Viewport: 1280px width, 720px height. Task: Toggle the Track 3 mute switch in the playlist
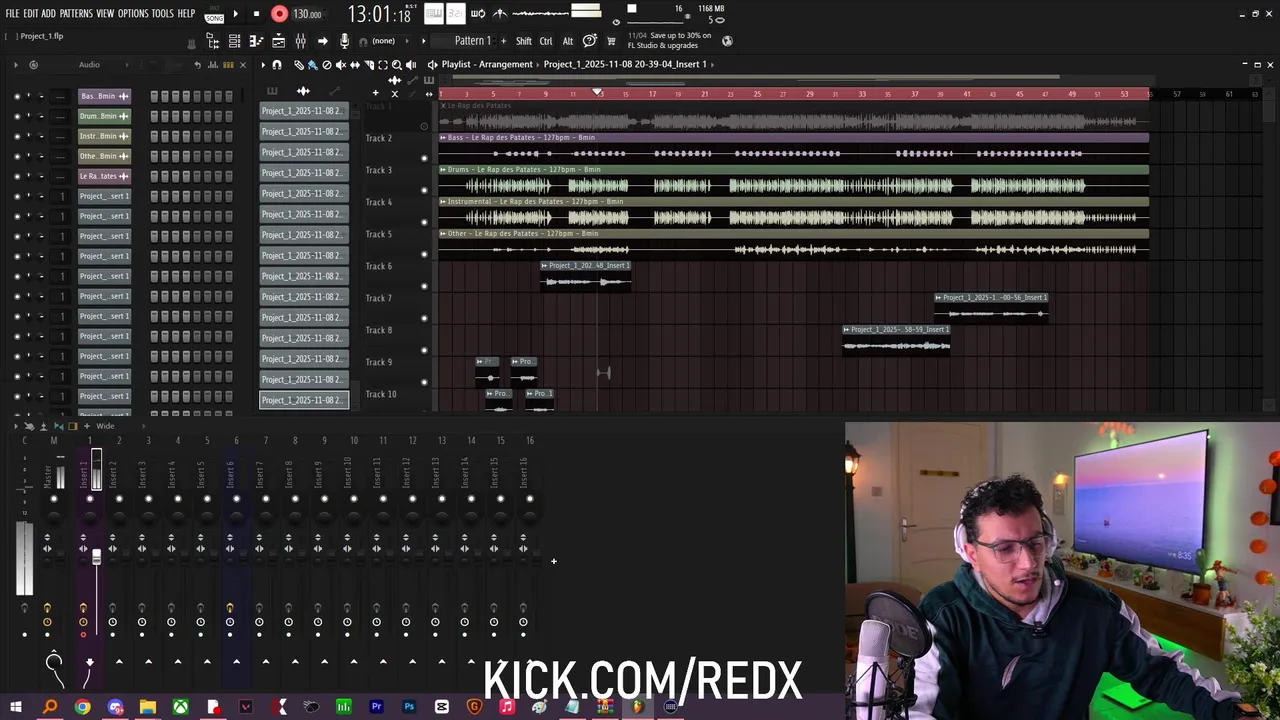[x=424, y=190]
